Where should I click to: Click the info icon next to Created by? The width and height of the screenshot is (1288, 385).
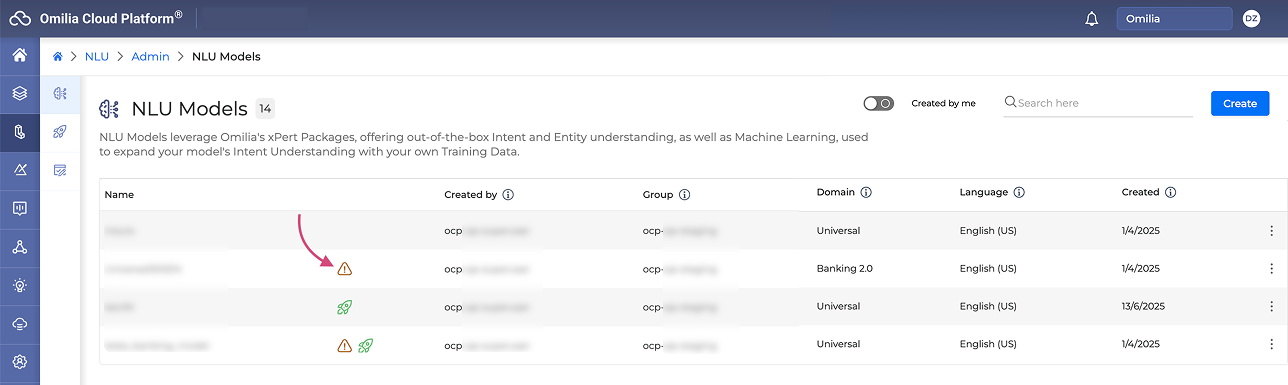pyautogui.click(x=508, y=194)
